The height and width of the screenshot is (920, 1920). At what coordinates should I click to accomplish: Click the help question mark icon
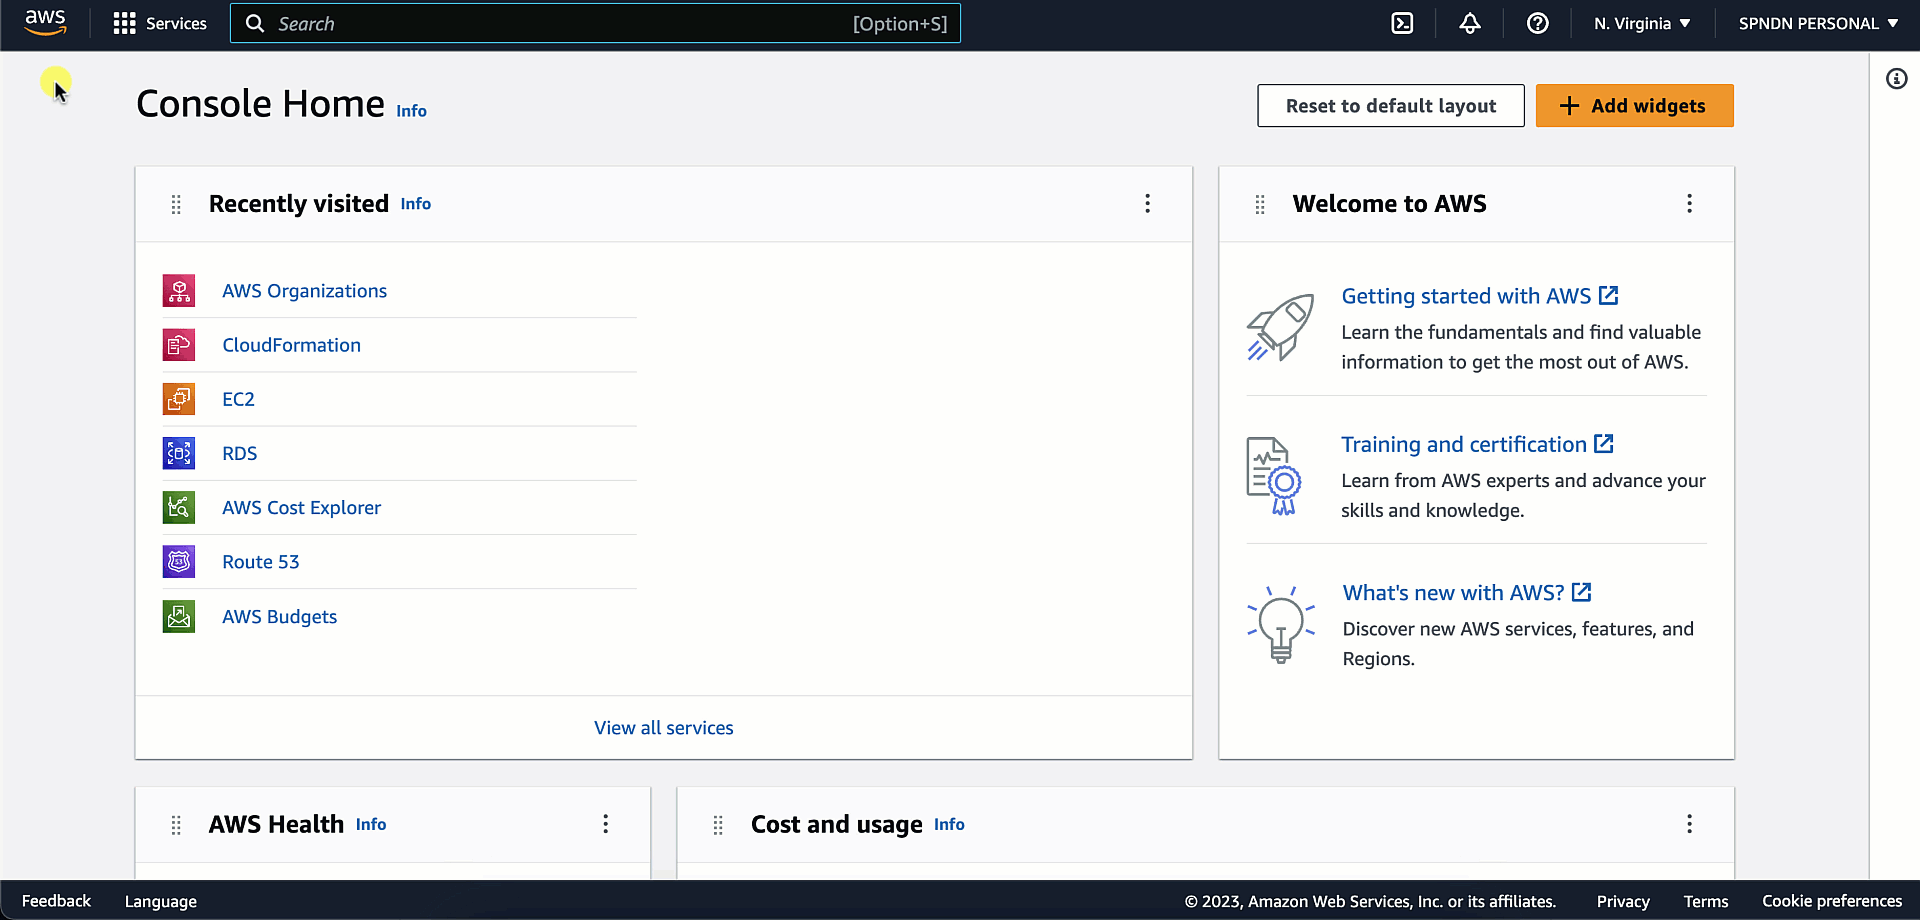(1537, 23)
